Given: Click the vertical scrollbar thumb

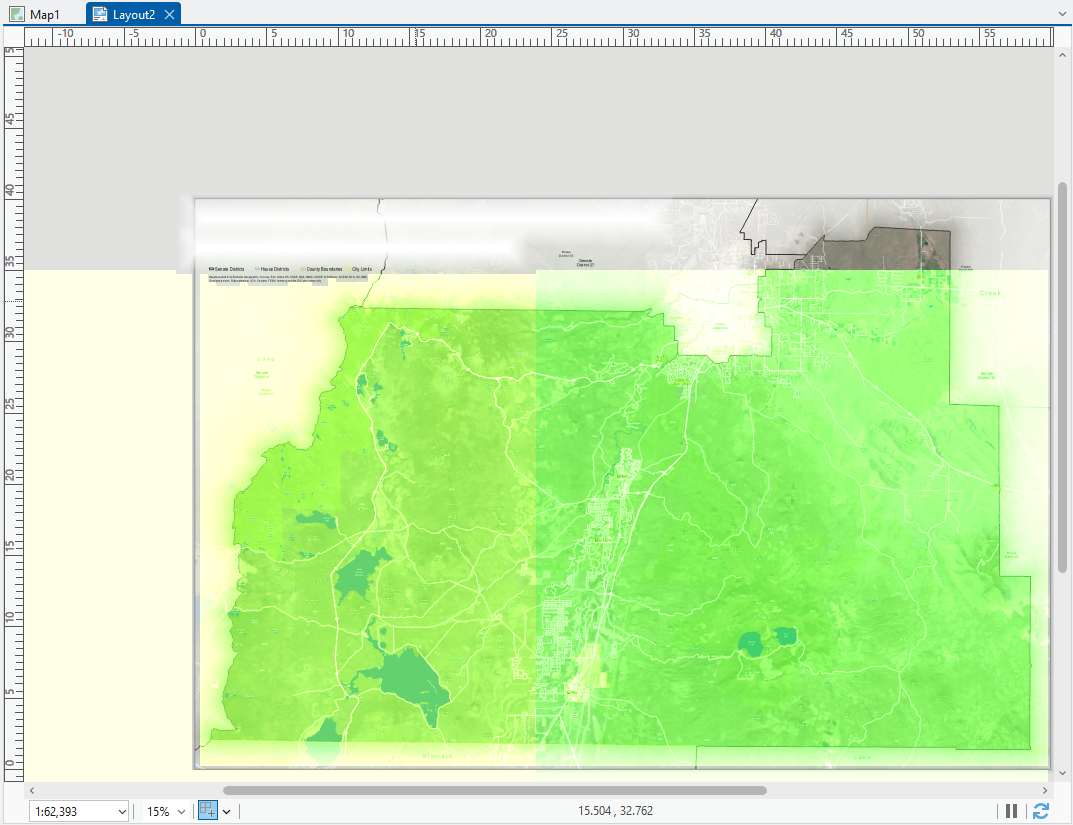Looking at the screenshot, I should pos(1063,377).
